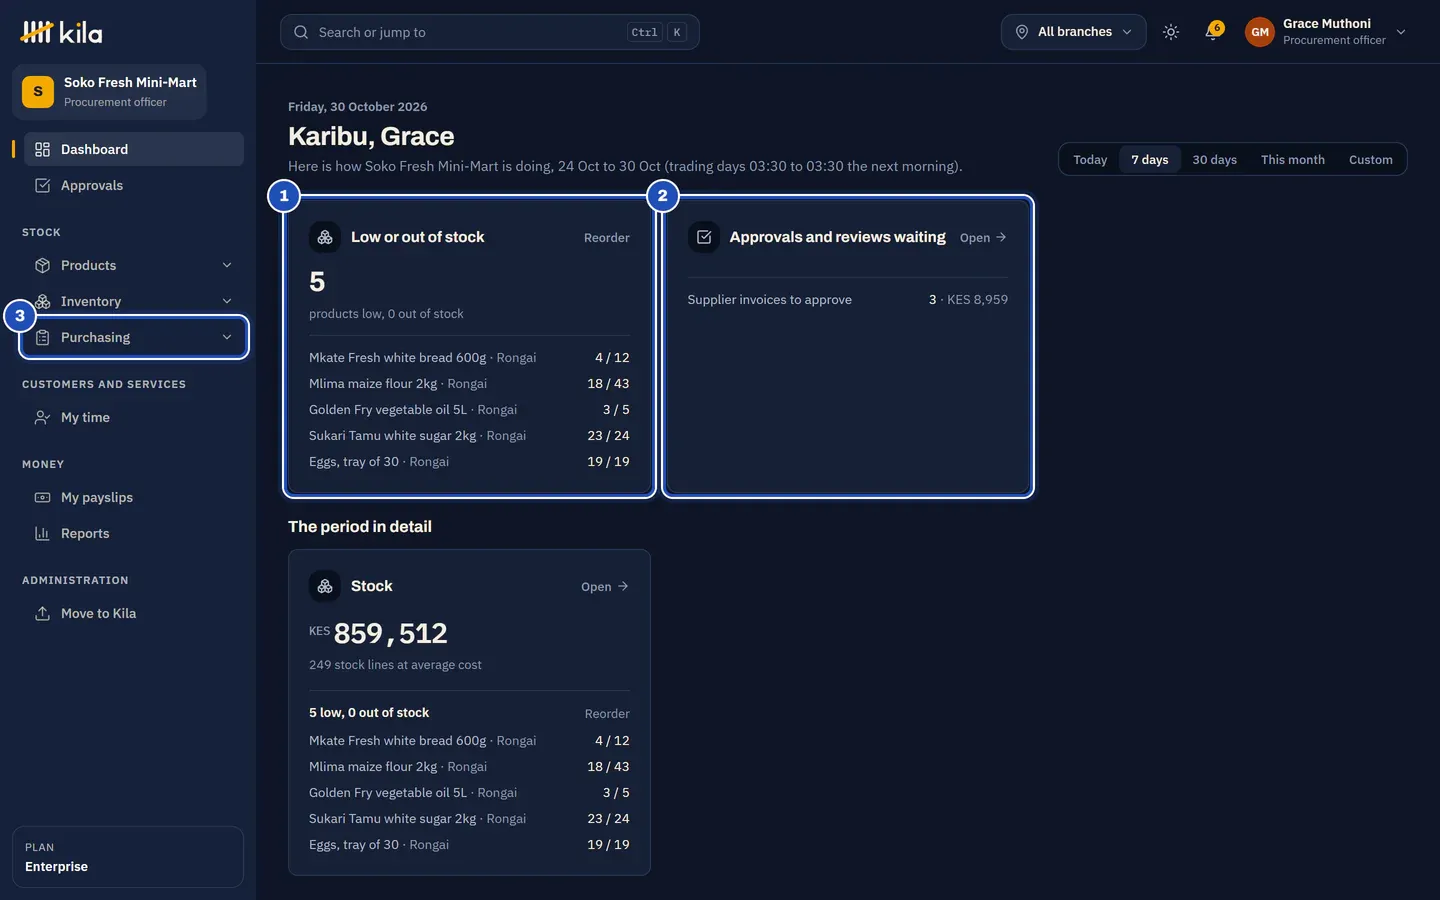Viewport: 1440px width, 900px height.
Task: Click Grace Muthoni name in header
Action: point(1326,24)
